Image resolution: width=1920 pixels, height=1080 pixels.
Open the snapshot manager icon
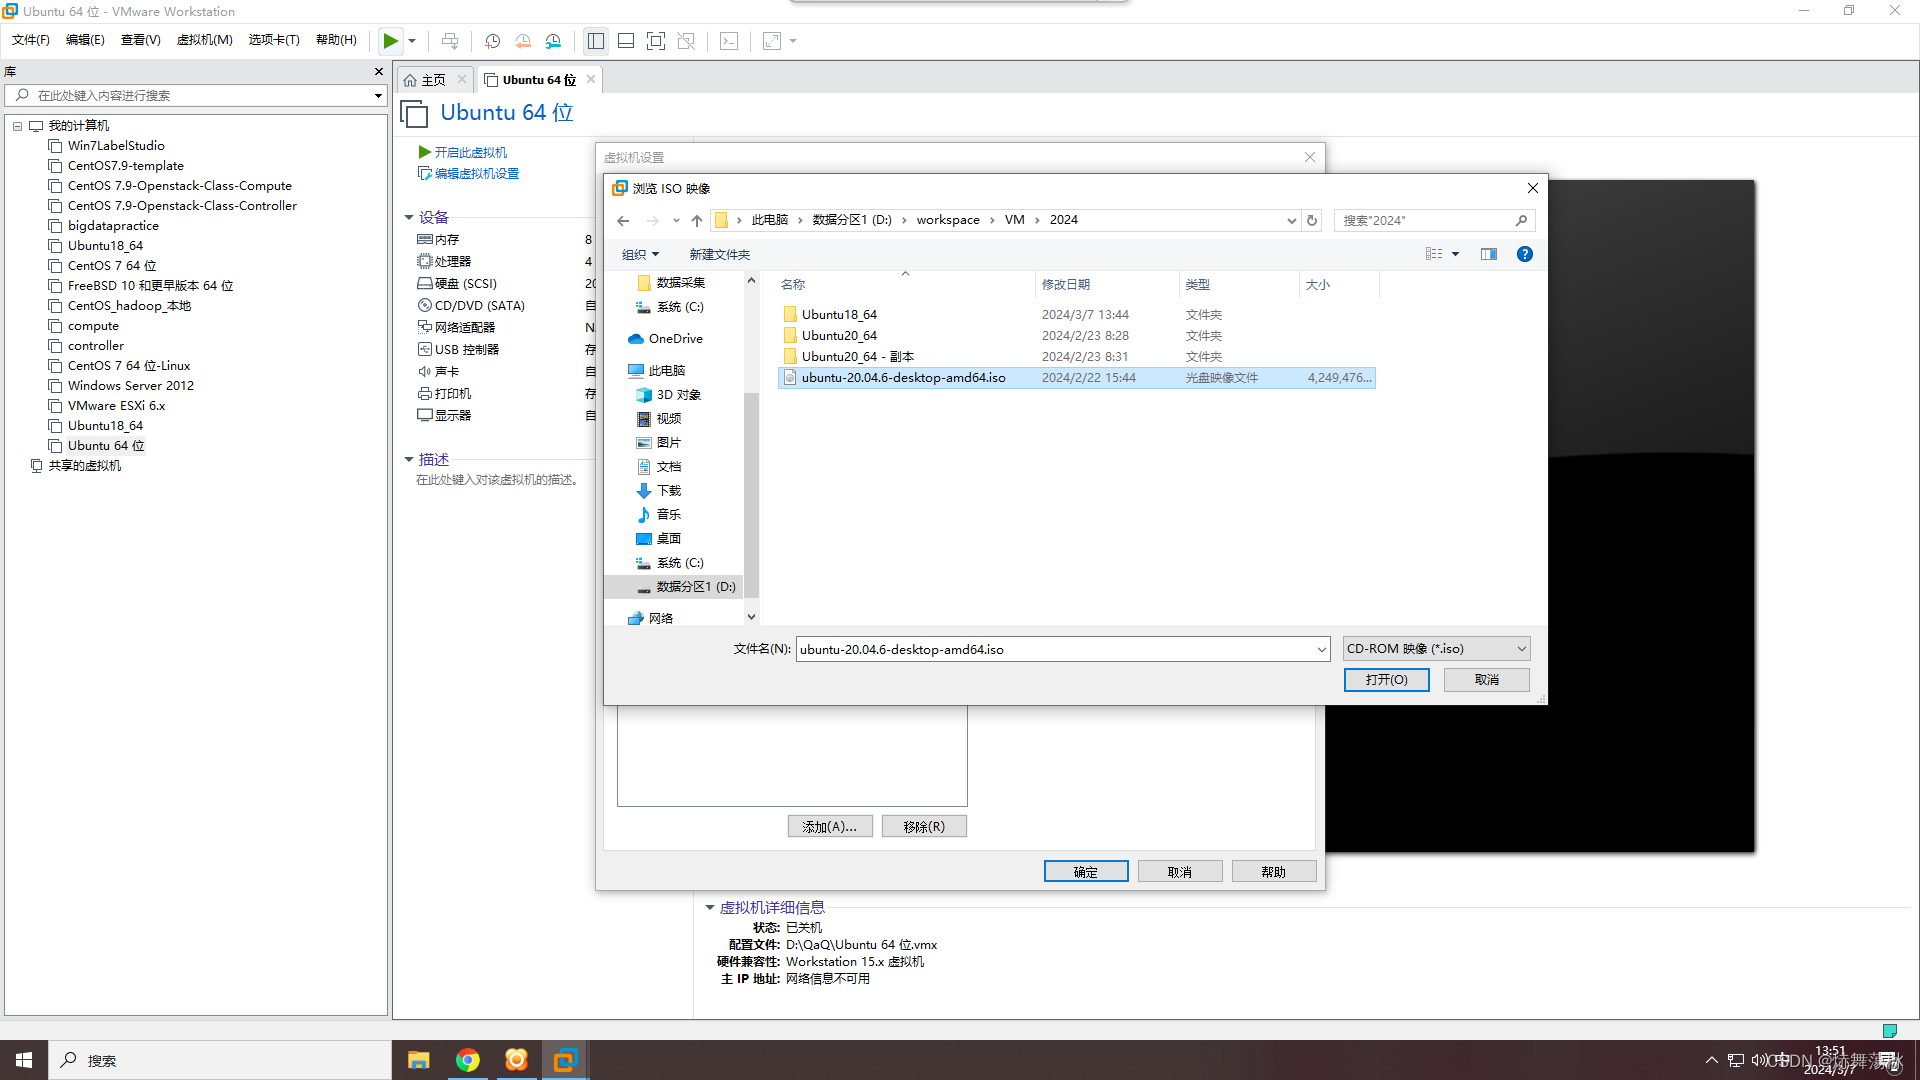tap(553, 41)
